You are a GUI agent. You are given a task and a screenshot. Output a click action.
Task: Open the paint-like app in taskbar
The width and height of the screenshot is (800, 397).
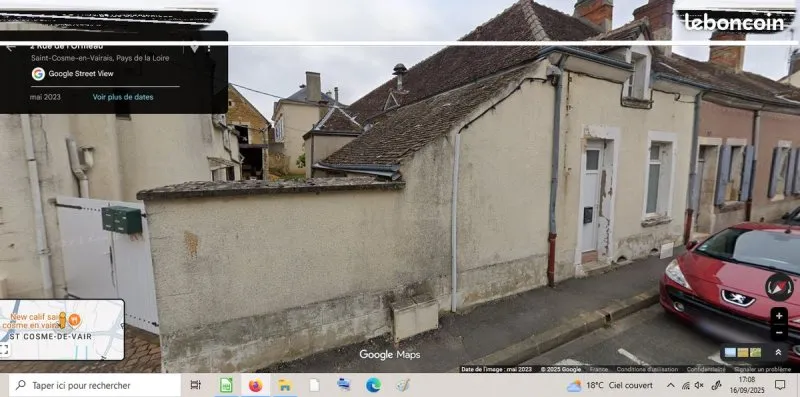403,385
